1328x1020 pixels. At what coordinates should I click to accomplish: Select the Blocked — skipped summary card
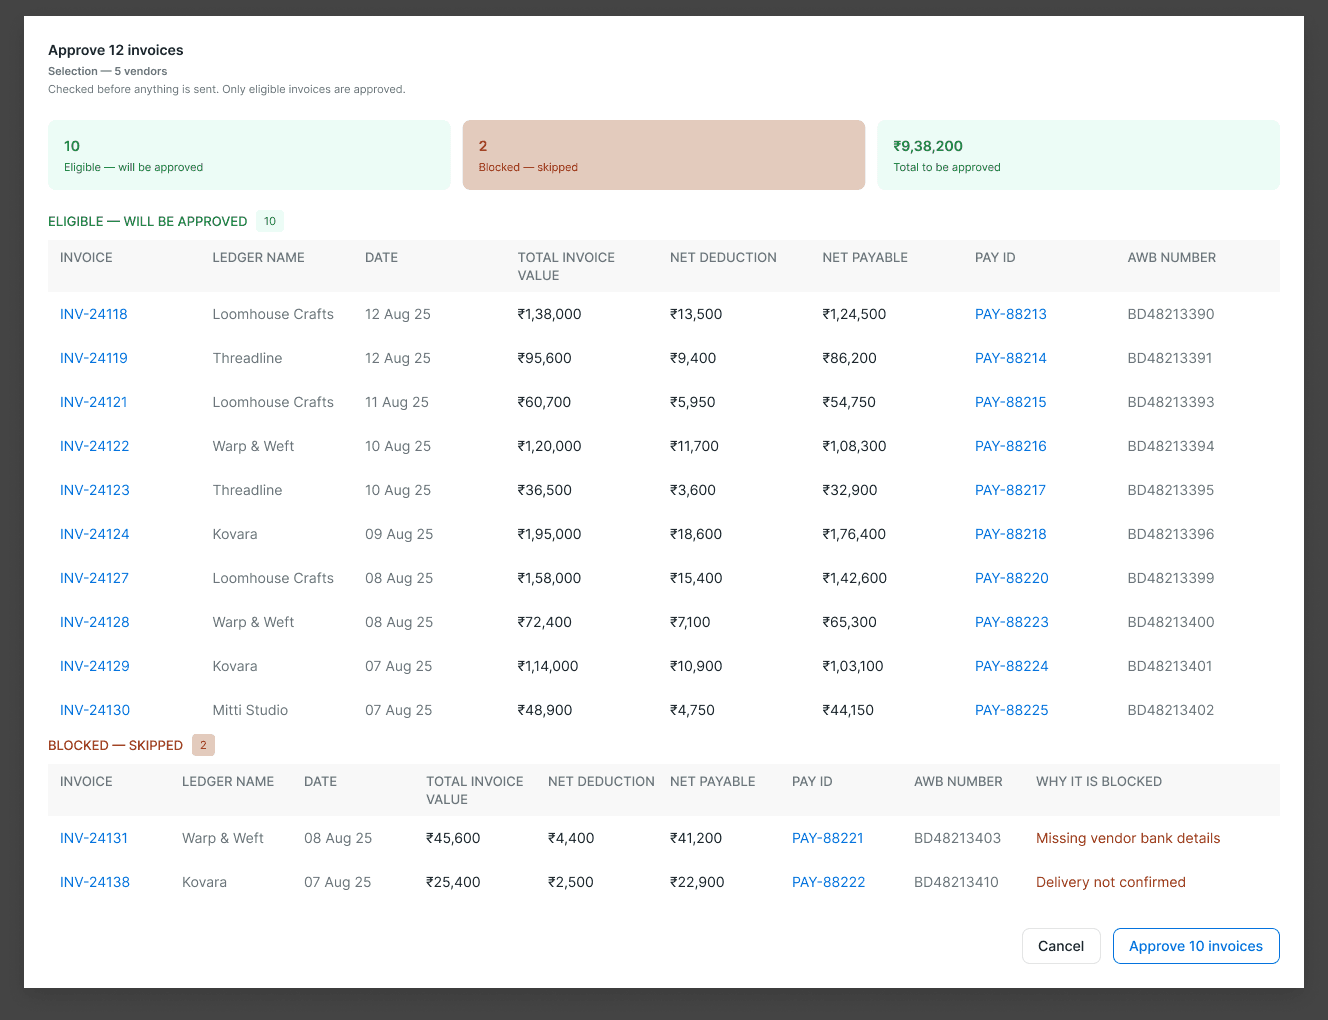pyautogui.click(x=664, y=155)
